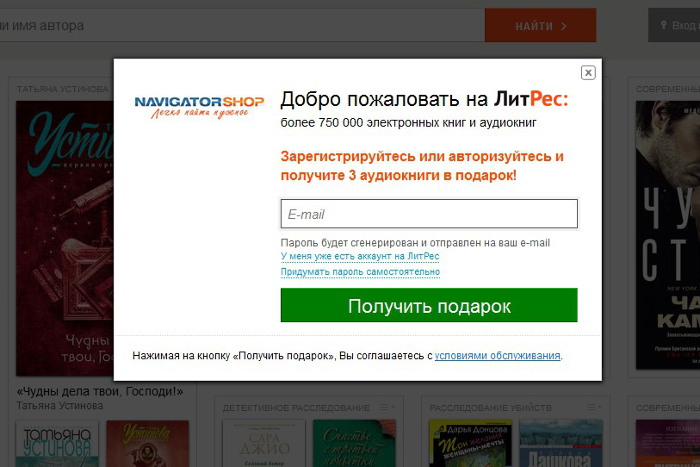This screenshot has width=700, height=467.
Task: Open the Дарья Донцова book cover
Action: [x=471, y=443]
